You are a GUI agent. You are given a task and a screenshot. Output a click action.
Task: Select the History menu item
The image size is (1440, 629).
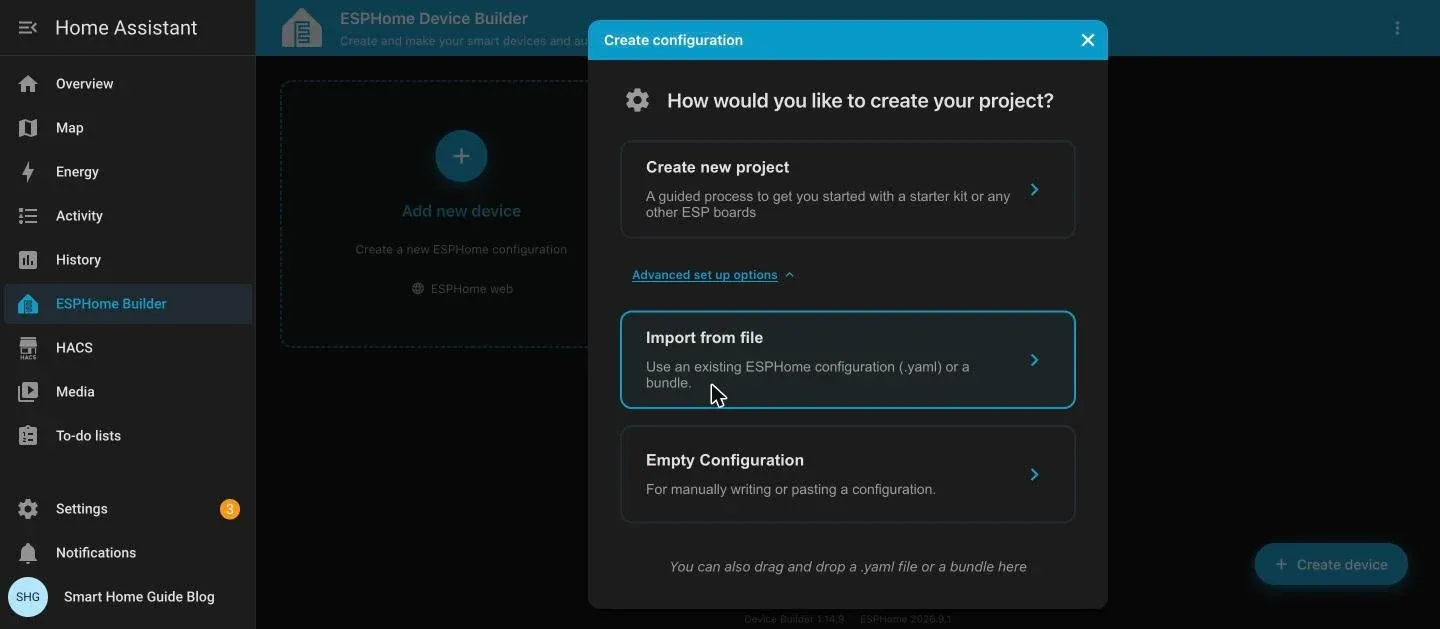pos(128,260)
